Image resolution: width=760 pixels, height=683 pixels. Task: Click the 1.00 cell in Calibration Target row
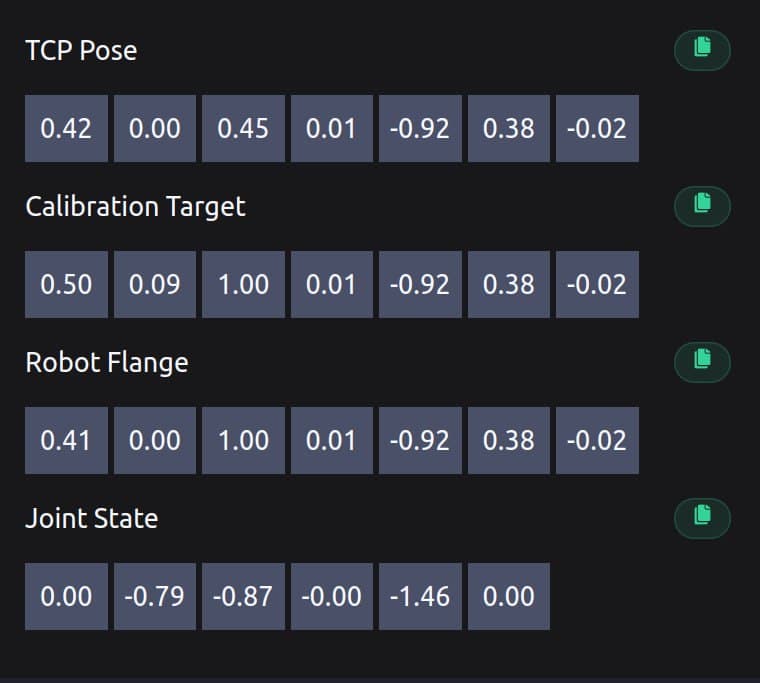coord(243,285)
